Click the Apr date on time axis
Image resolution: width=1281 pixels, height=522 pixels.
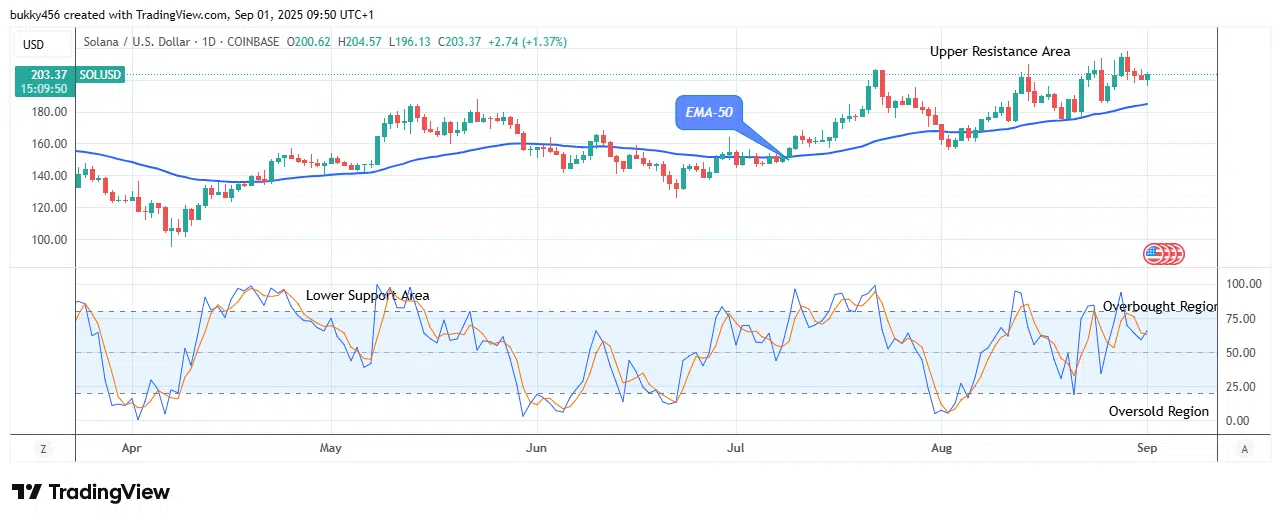[x=130, y=448]
